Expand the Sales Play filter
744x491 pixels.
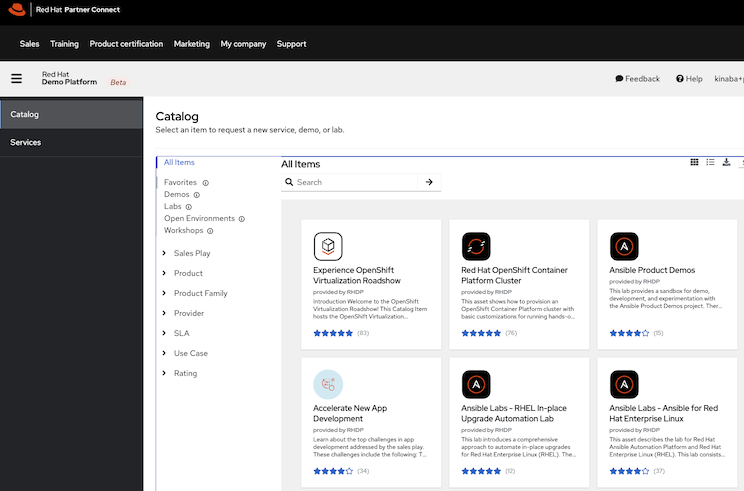(187, 253)
